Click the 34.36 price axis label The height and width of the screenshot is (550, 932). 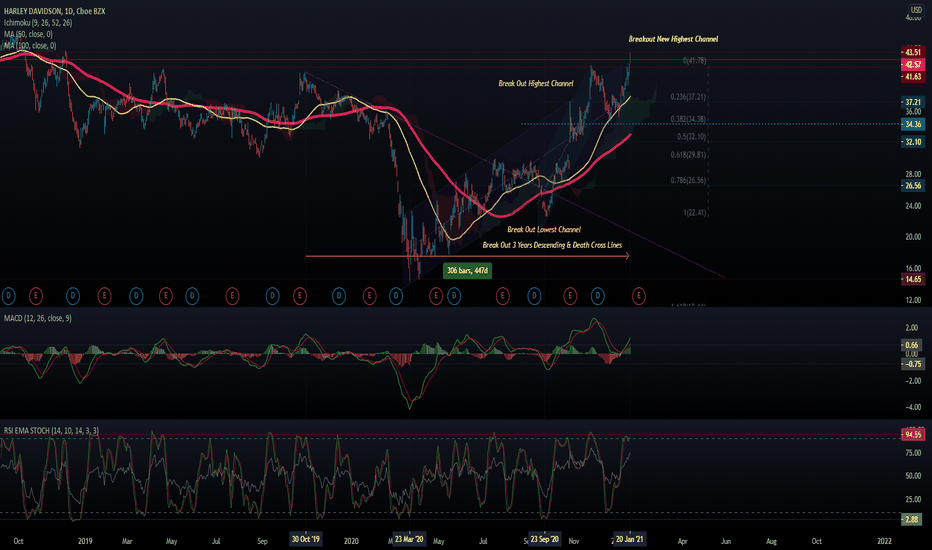(x=912, y=124)
